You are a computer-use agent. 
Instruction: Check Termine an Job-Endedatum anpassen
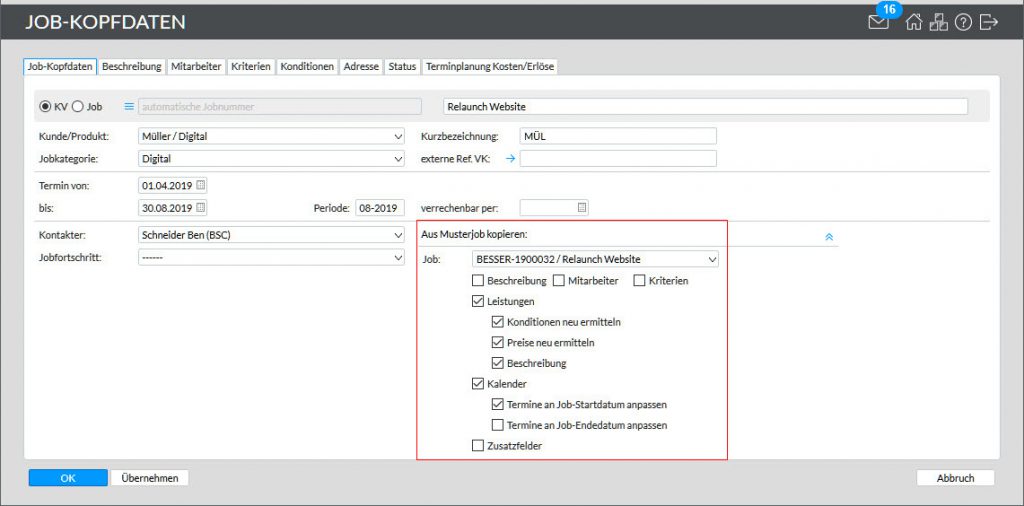click(x=498, y=425)
